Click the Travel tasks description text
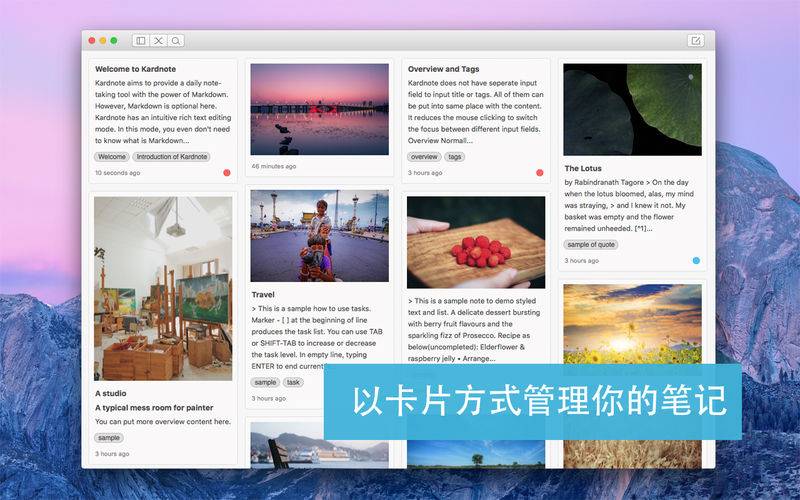 coord(317,337)
